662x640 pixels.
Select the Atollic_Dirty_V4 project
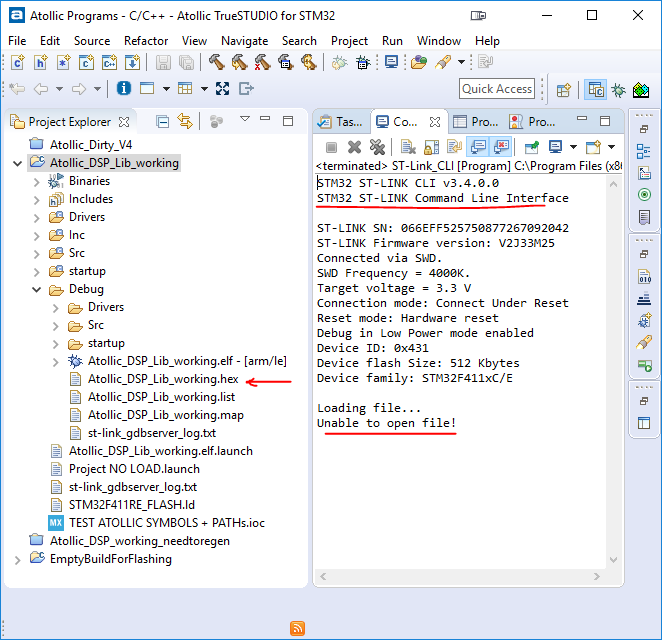pos(91,145)
